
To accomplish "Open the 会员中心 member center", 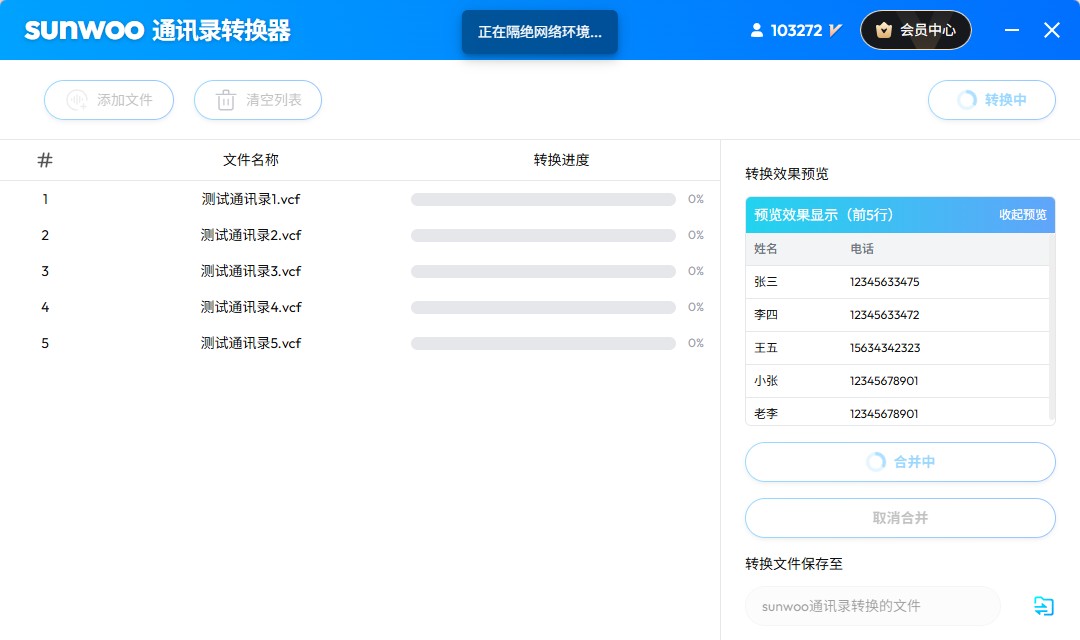I will coord(916,30).
